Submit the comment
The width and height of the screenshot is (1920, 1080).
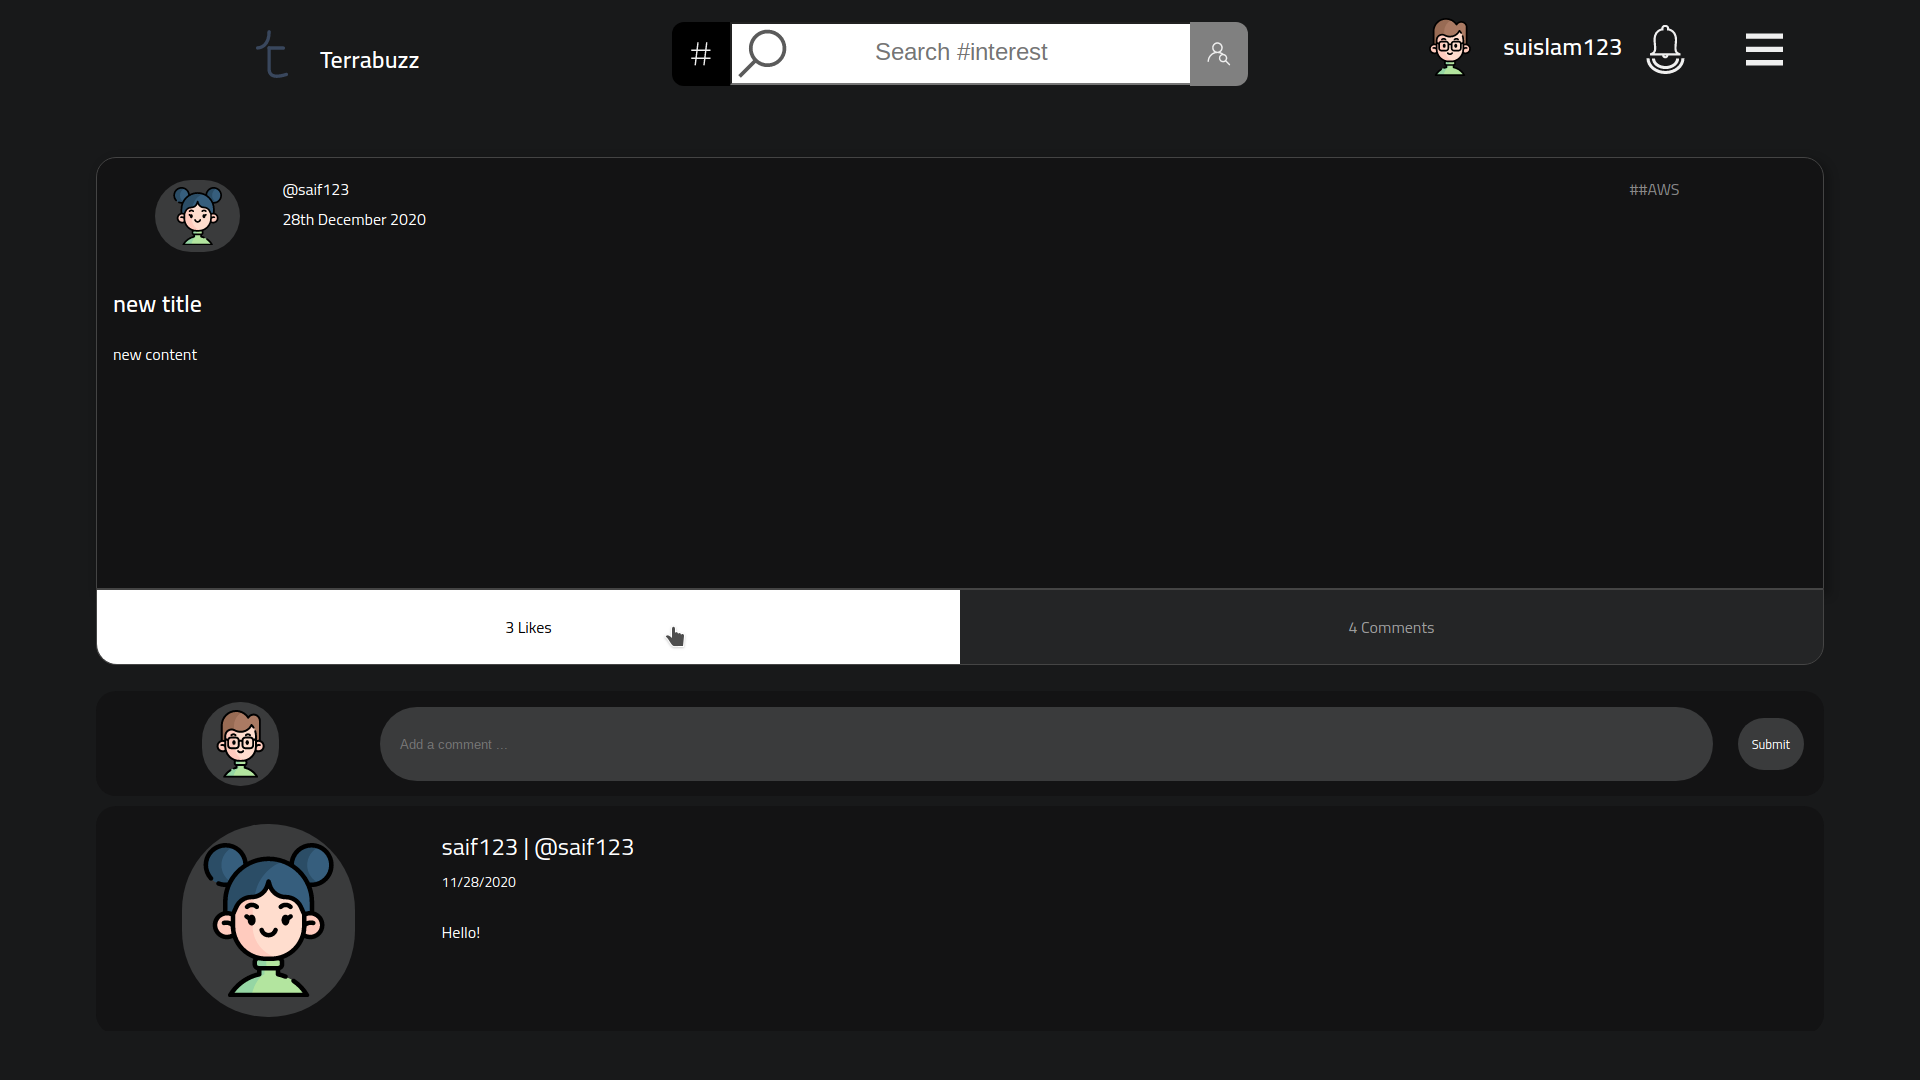[1770, 744]
